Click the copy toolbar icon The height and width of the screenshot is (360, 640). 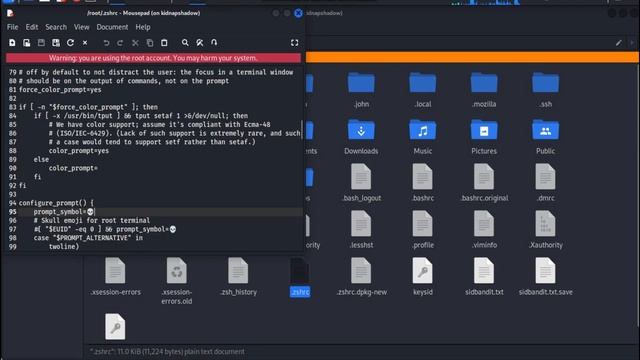coord(150,43)
